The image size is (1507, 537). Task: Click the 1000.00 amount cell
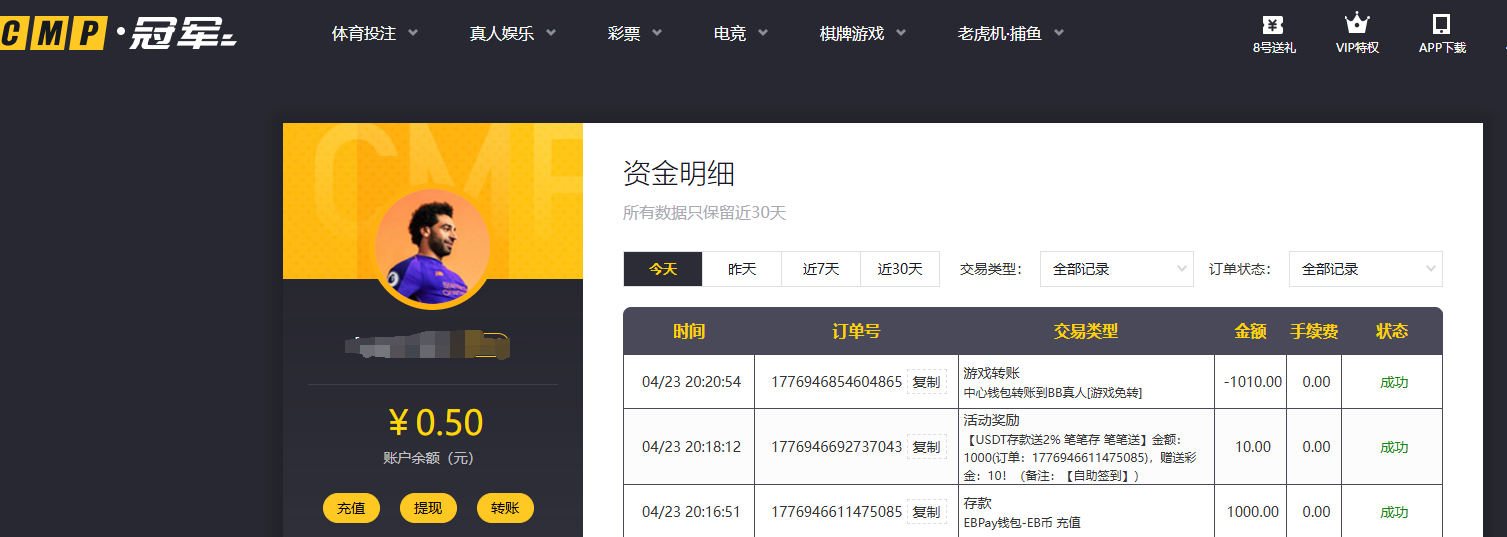pyautogui.click(x=1253, y=512)
